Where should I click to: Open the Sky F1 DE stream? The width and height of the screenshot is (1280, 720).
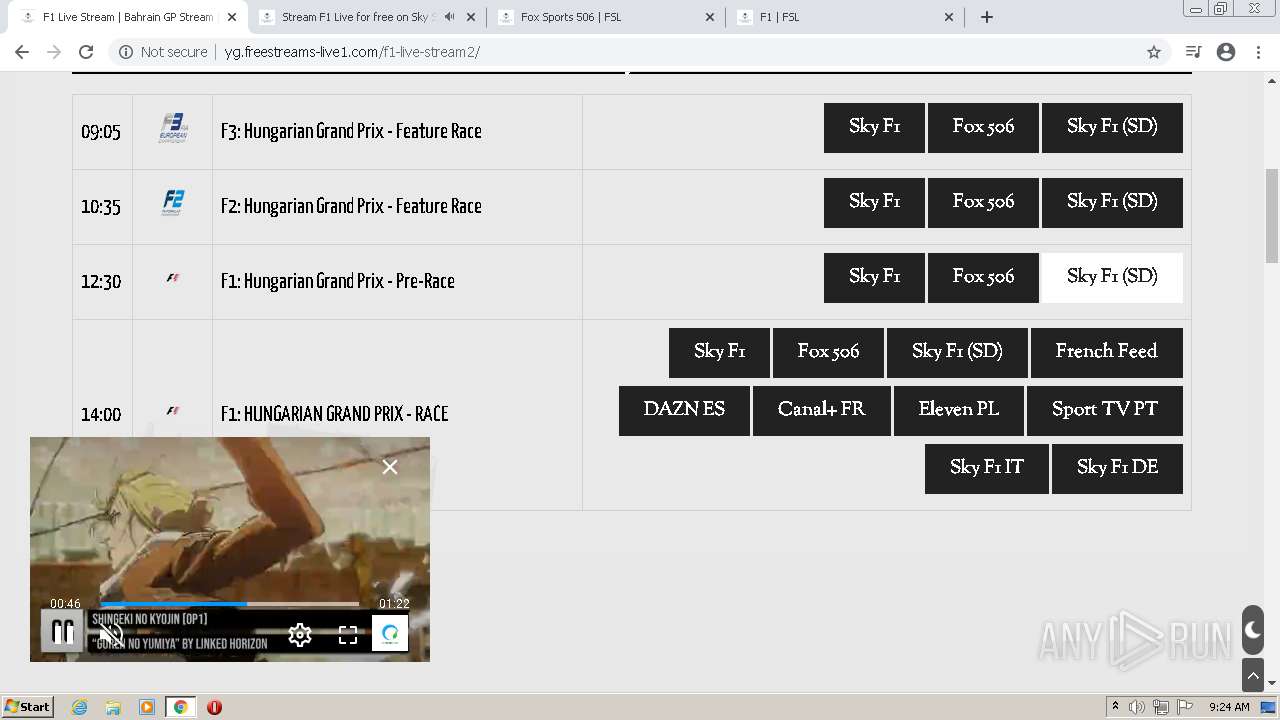coord(1117,468)
